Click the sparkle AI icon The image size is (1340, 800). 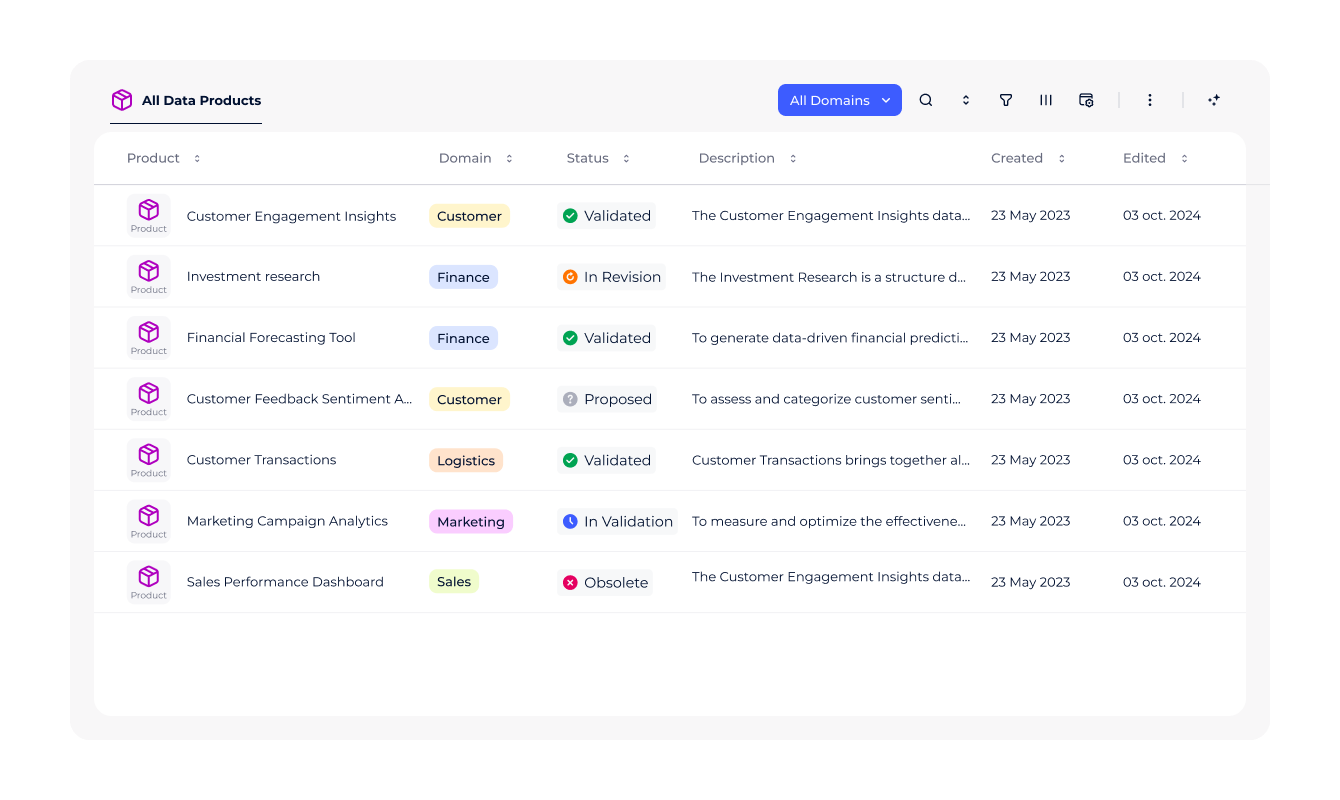point(1214,100)
